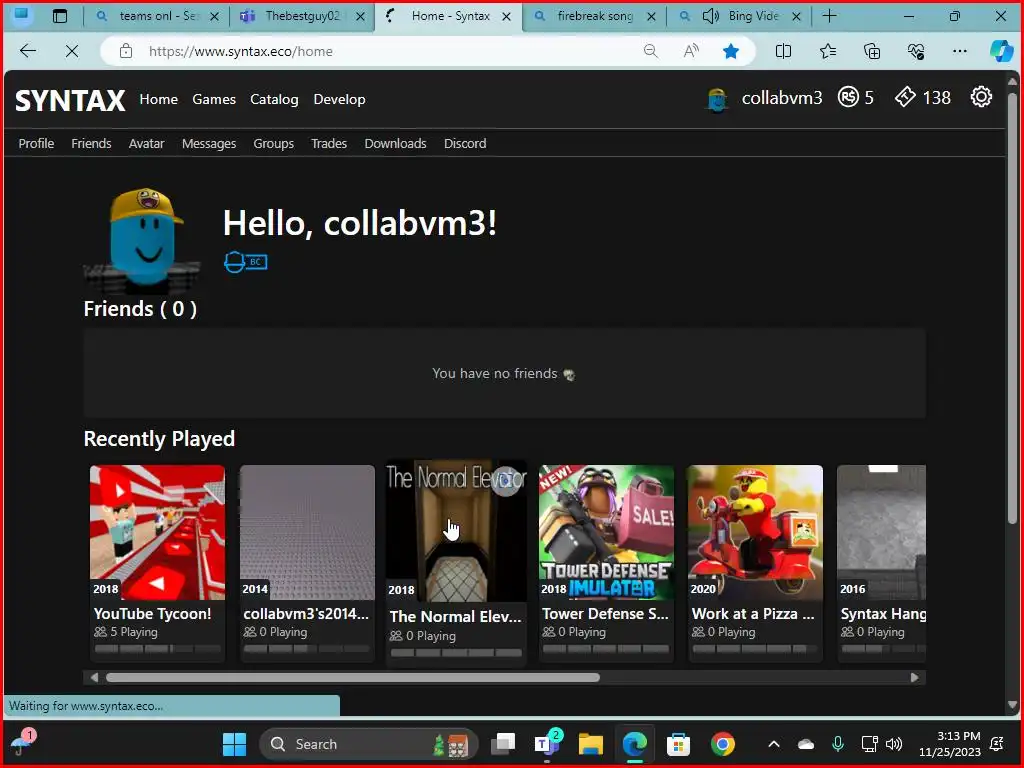Close the firebreak song tab
Image resolution: width=1024 pixels, height=768 pixels.
(651, 17)
